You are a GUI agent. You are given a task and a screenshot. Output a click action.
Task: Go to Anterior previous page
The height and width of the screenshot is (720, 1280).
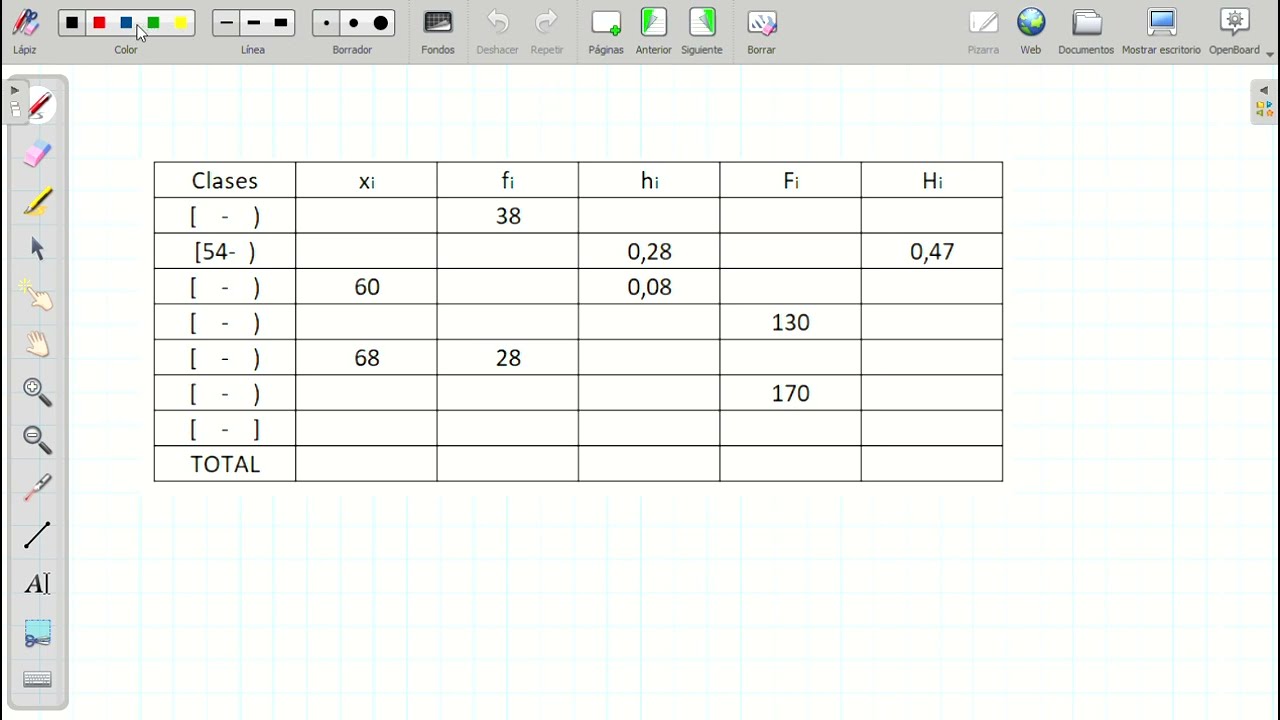pos(654,31)
